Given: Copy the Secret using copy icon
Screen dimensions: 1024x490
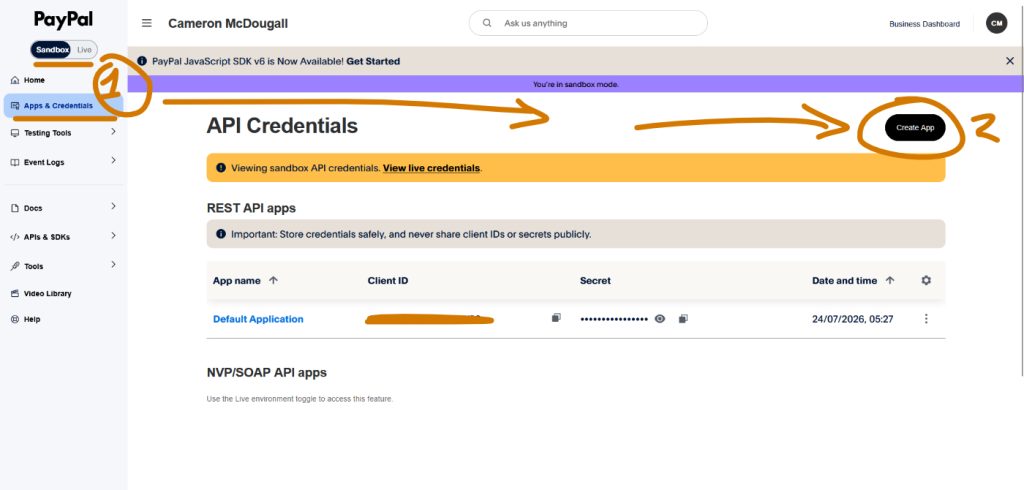Looking at the screenshot, I should pyautogui.click(x=683, y=319).
